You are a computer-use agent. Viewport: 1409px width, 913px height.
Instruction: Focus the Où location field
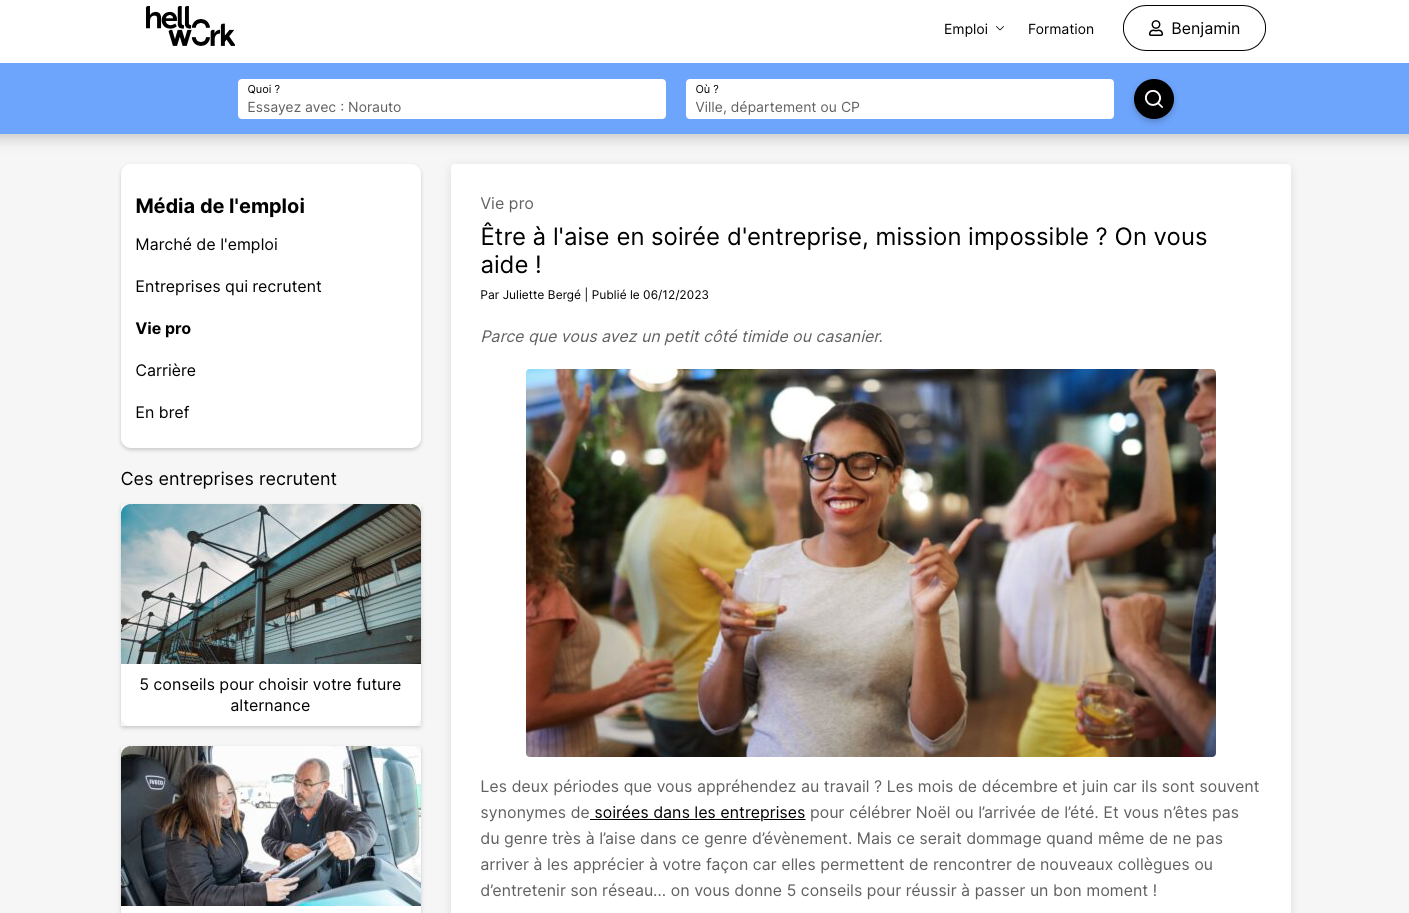pyautogui.click(x=899, y=99)
